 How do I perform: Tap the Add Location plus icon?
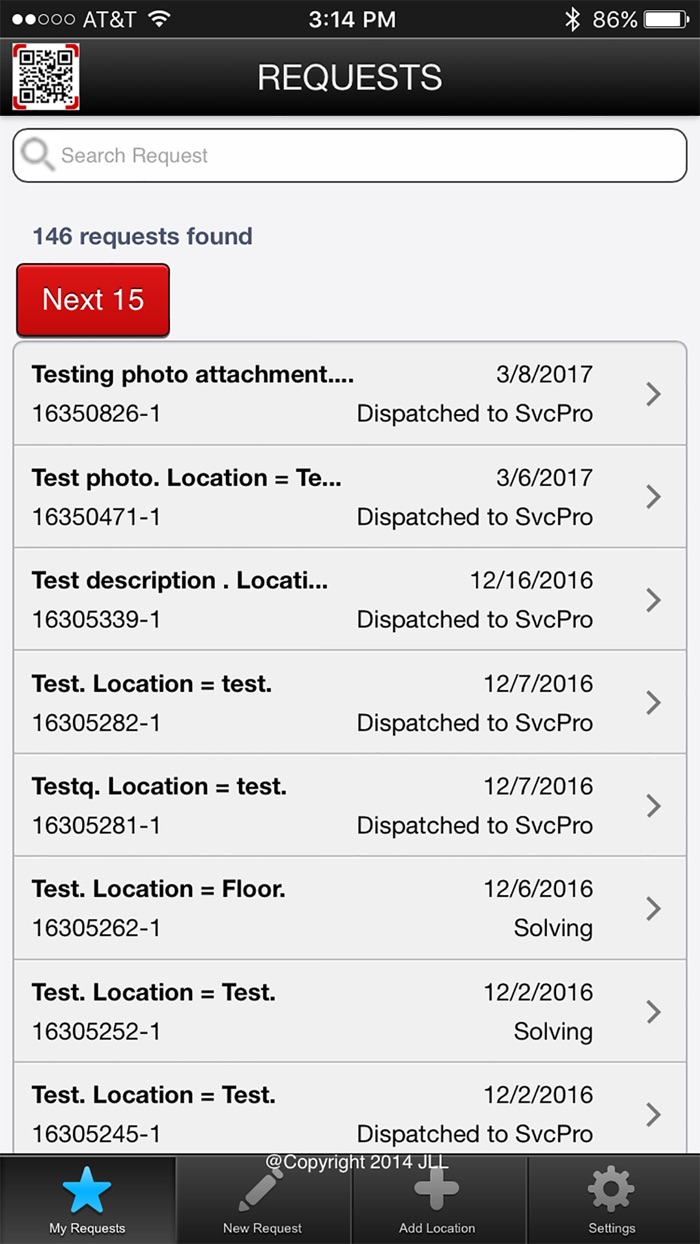[x=437, y=1190]
